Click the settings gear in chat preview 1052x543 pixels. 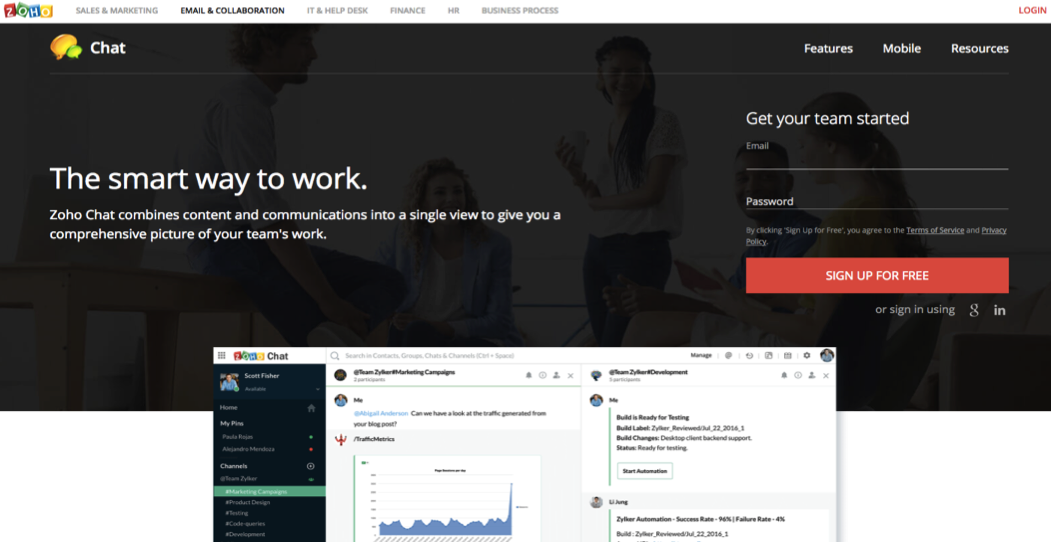tap(807, 355)
